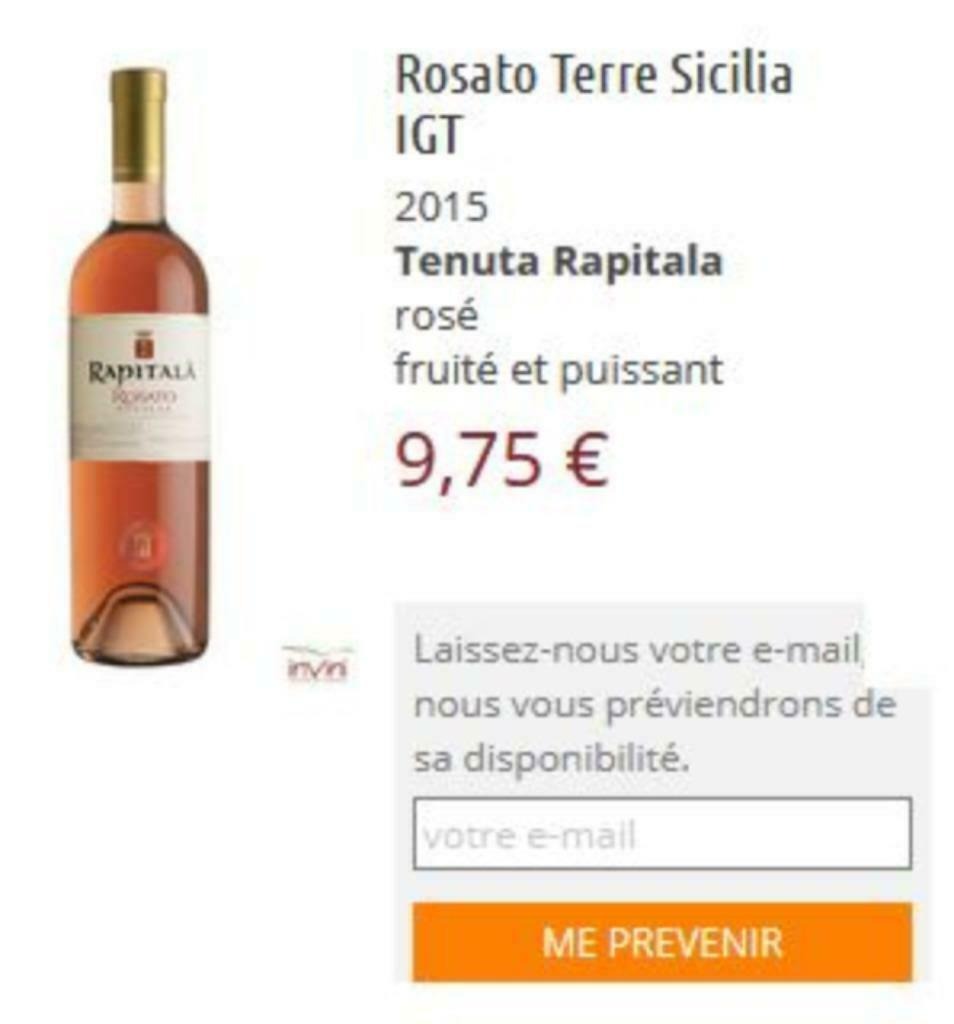Image resolution: width=954 pixels, height=1024 pixels.
Task: Click the Rapitala name on the bottle label
Action: click(x=142, y=373)
